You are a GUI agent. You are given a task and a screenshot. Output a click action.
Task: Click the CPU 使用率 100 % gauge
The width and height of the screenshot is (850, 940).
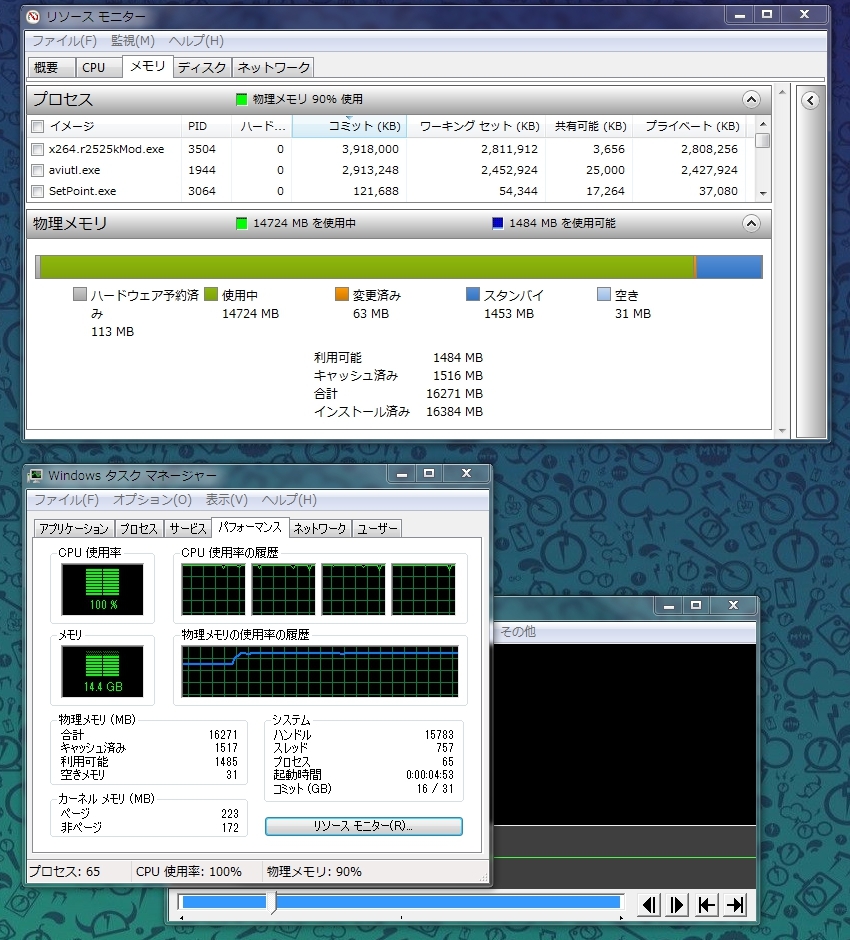point(103,589)
